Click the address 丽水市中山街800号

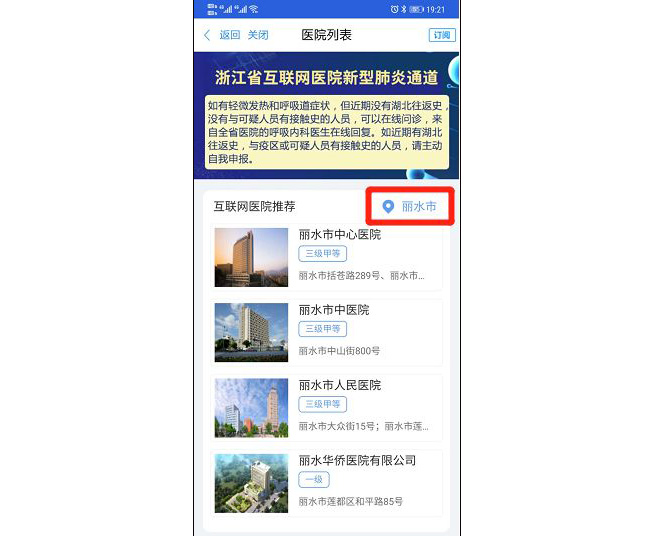click(x=339, y=351)
